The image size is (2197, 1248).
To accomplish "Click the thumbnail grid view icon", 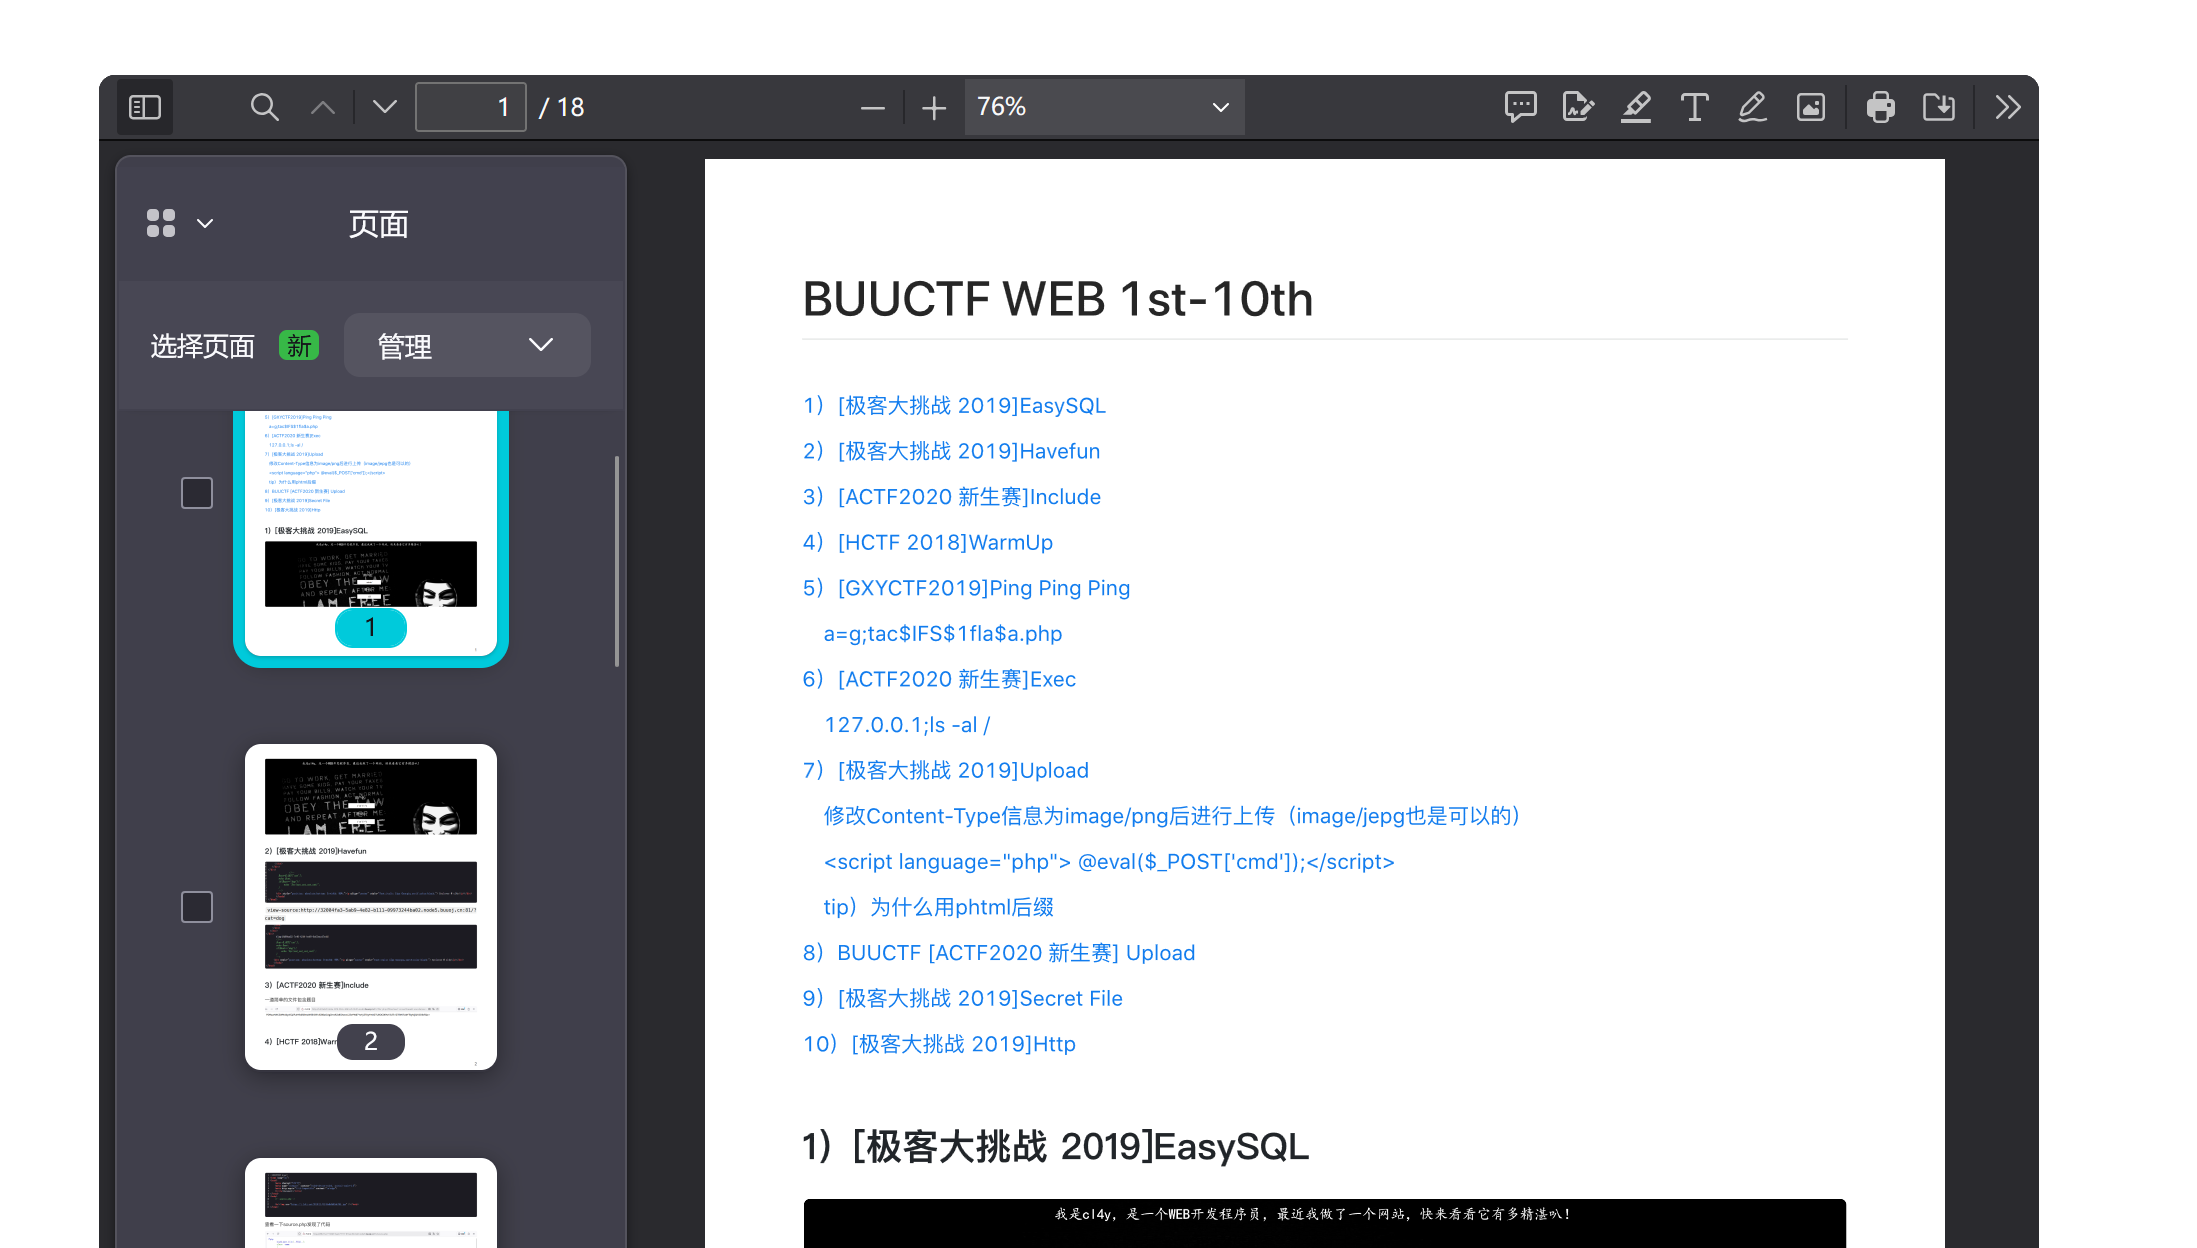I will (161, 223).
